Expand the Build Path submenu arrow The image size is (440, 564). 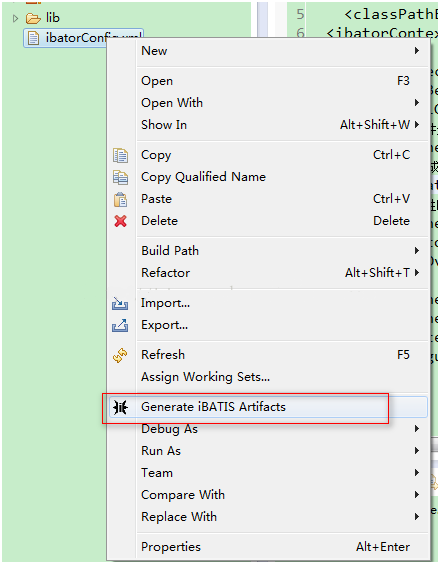click(417, 251)
